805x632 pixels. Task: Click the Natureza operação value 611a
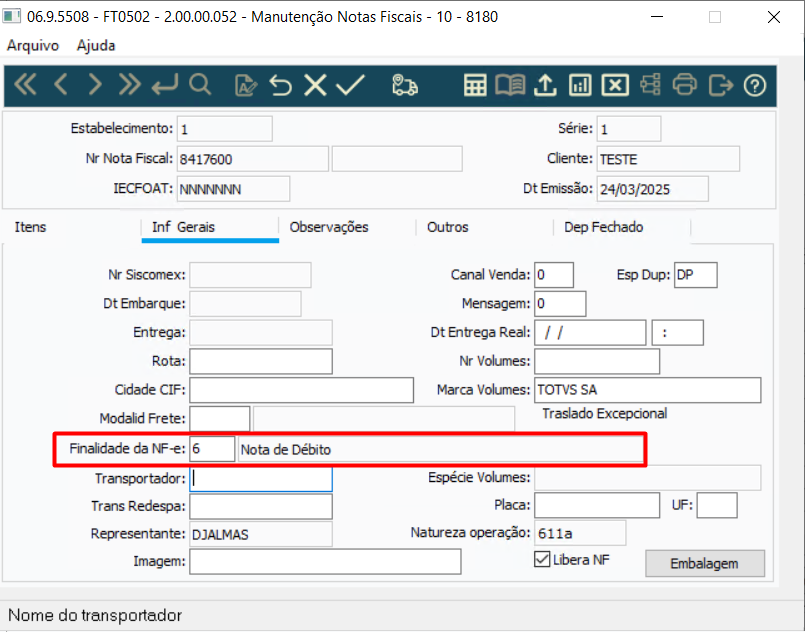click(580, 533)
